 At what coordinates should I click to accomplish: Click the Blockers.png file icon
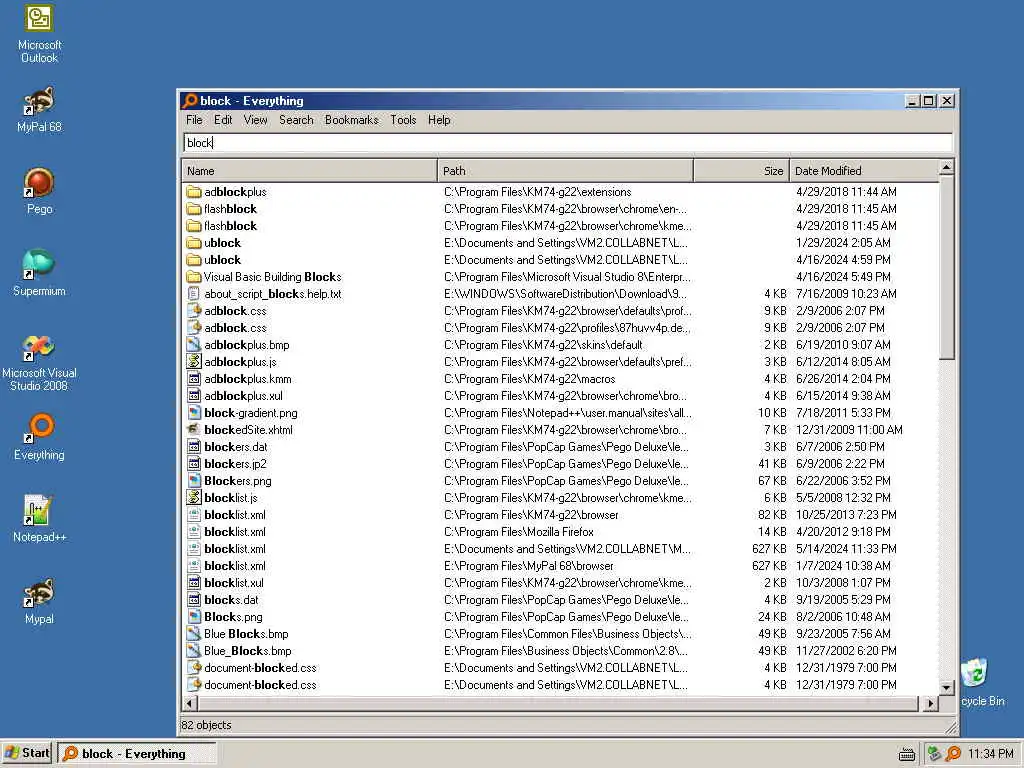tap(193, 481)
